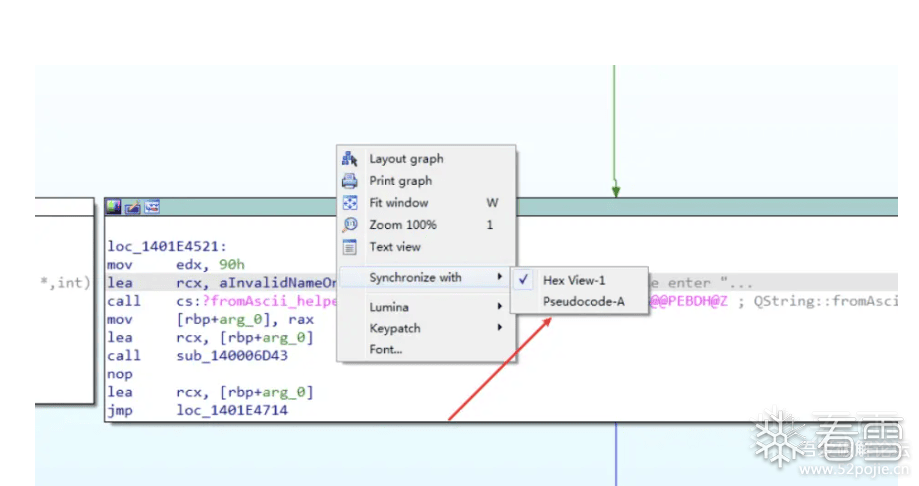This screenshot has width=919, height=486.
Task: Click the QString::fromAsci comment
Action: (x=825, y=301)
